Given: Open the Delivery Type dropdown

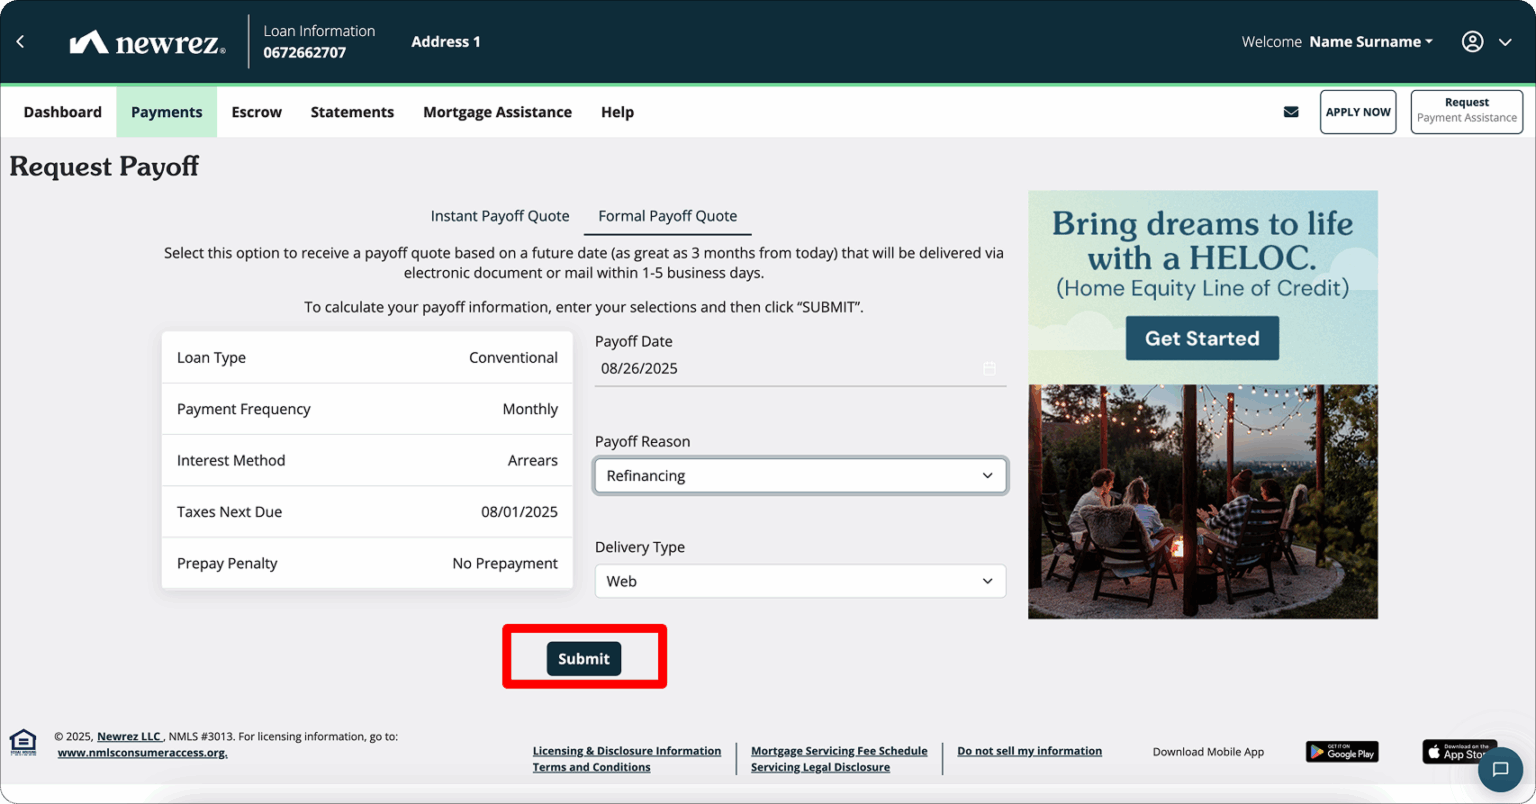Looking at the screenshot, I should [799, 581].
